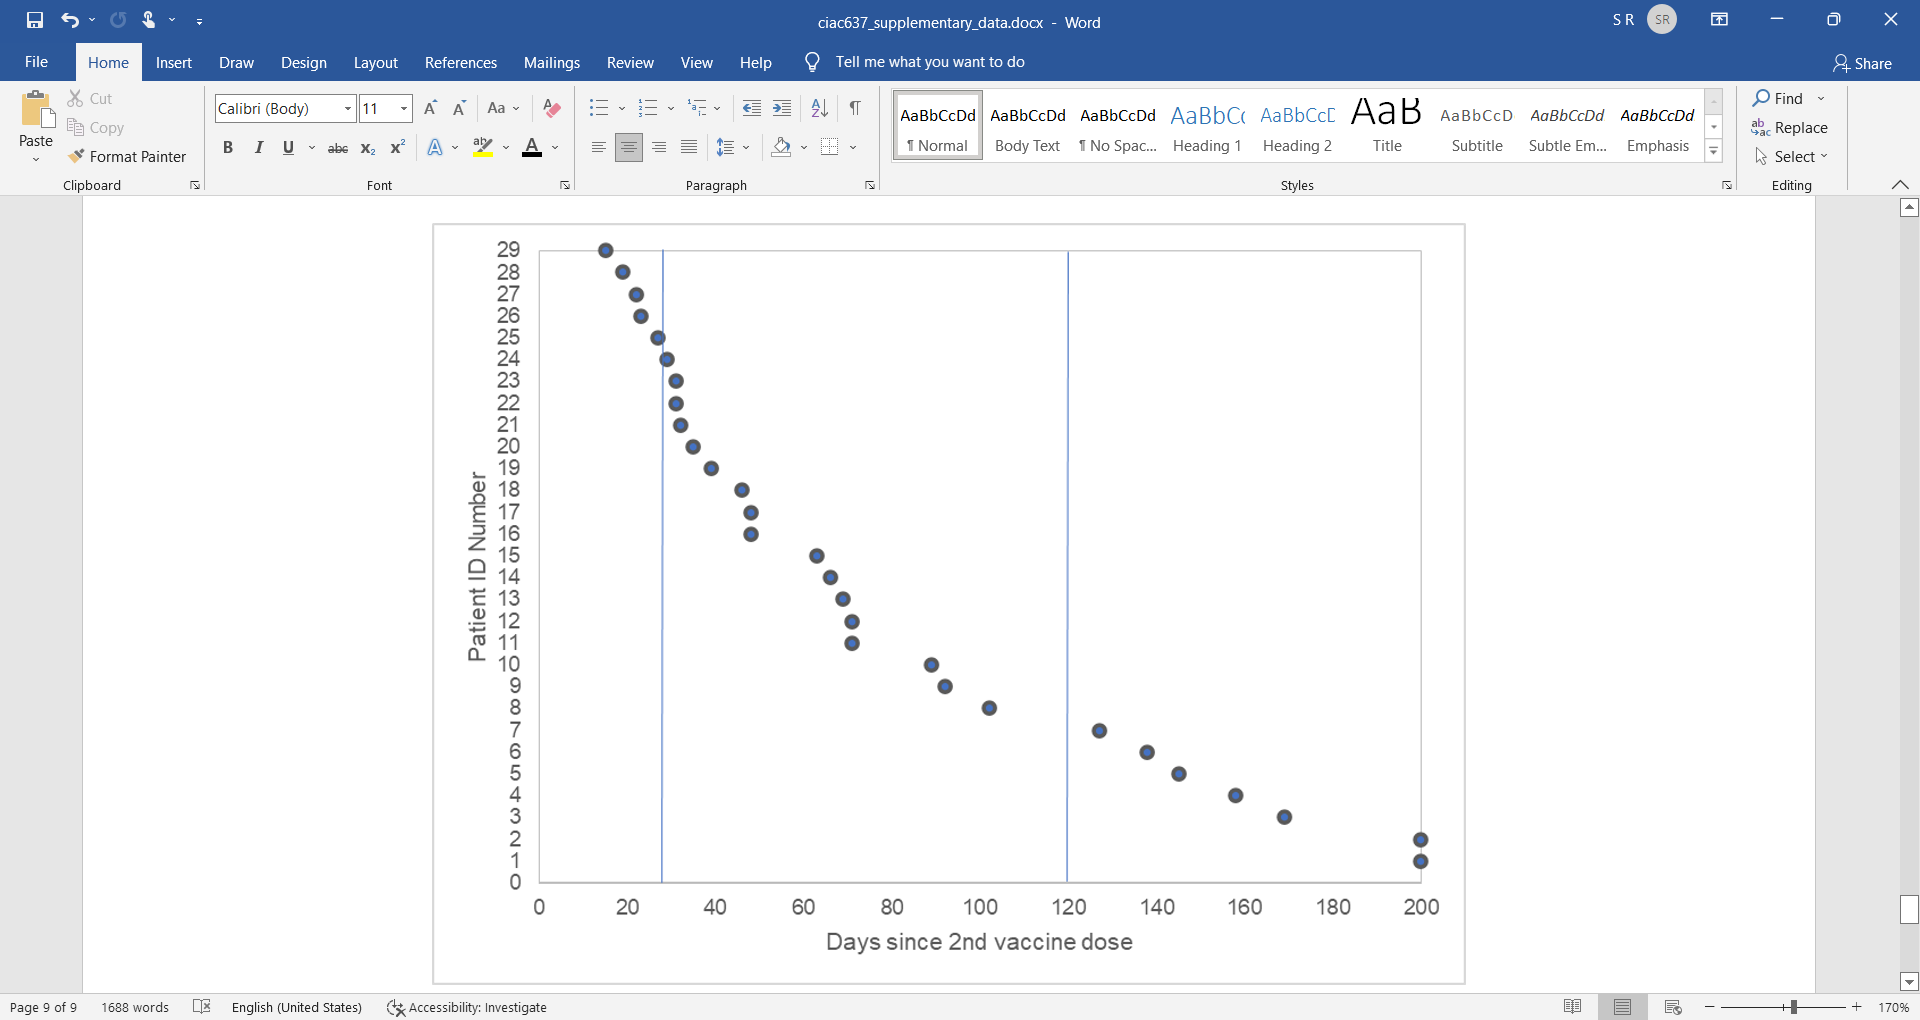This screenshot has height=1020, width=1920.
Task: Toggle underline formatting
Action: click(x=288, y=147)
